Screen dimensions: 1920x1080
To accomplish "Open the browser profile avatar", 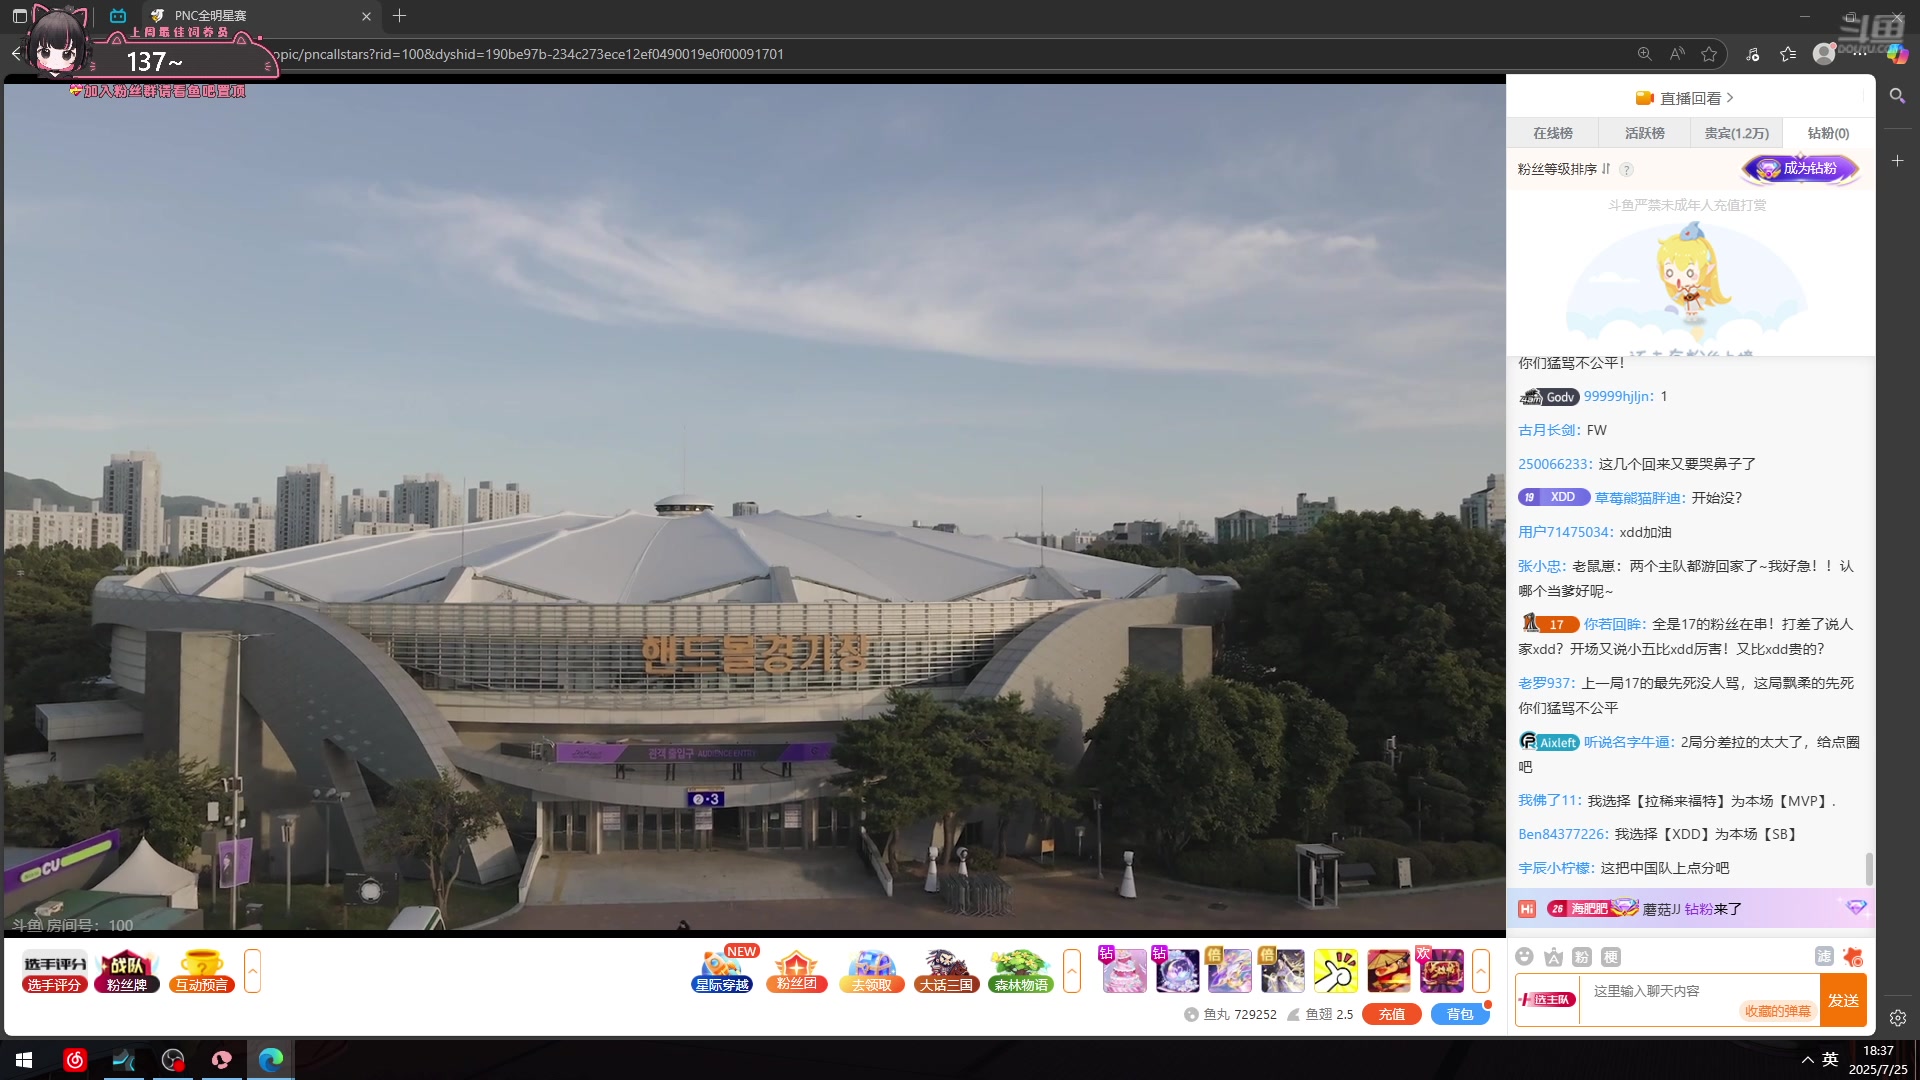I will [1824, 54].
